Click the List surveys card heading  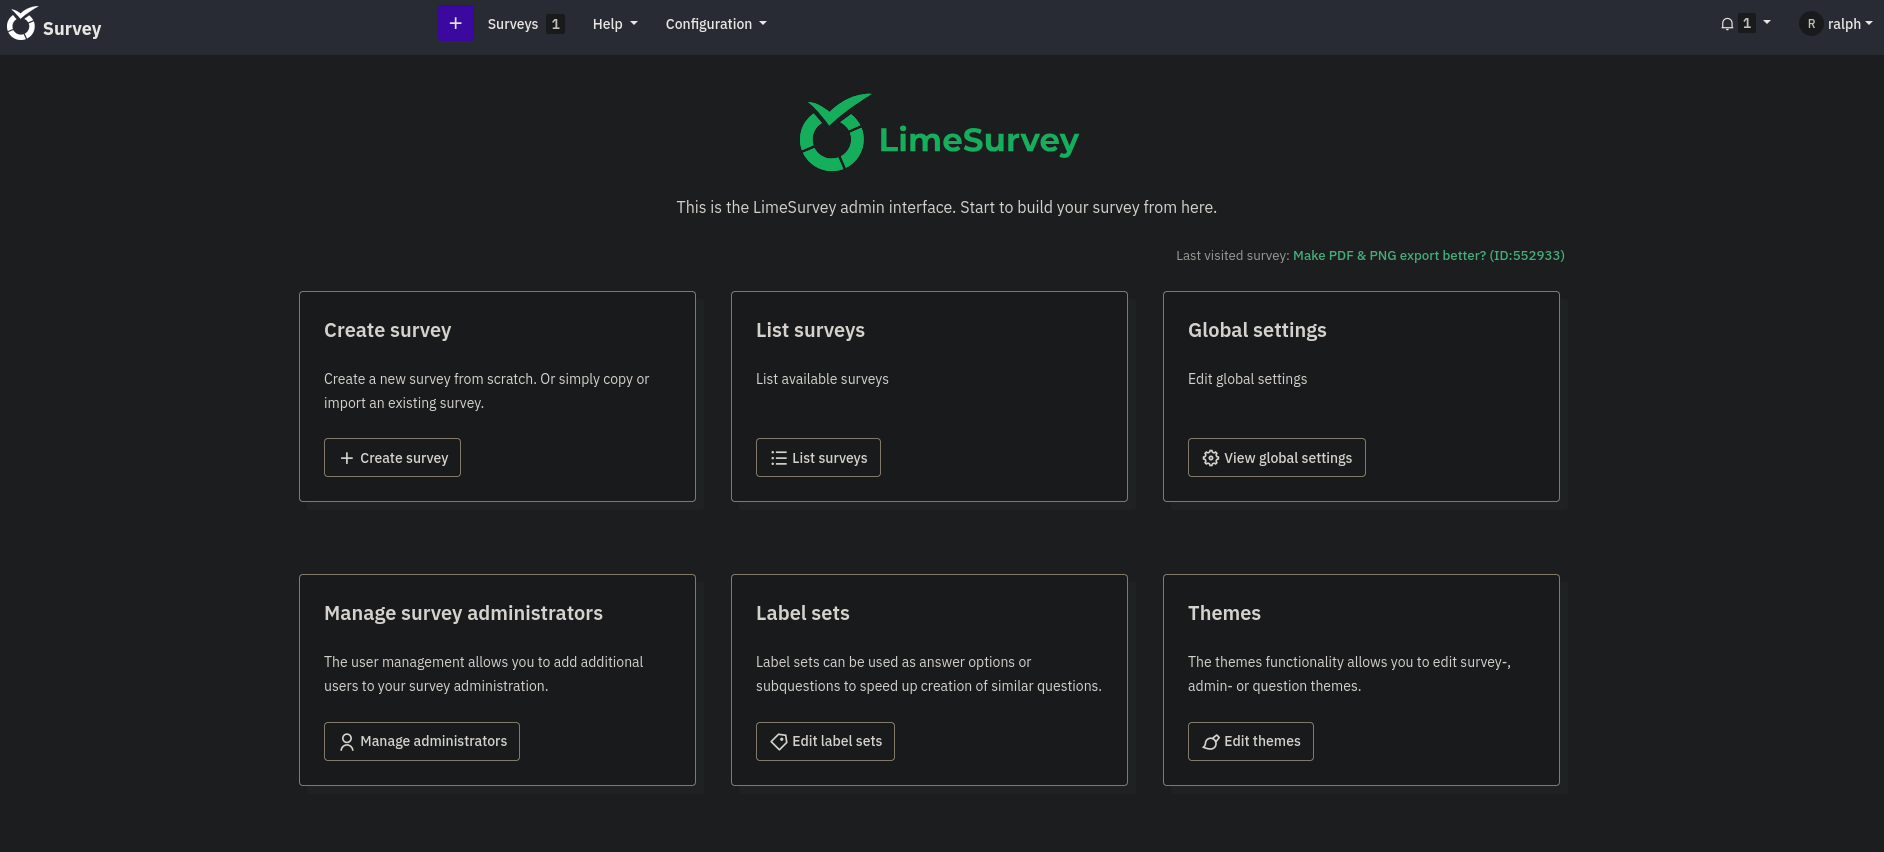pyautogui.click(x=810, y=331)
